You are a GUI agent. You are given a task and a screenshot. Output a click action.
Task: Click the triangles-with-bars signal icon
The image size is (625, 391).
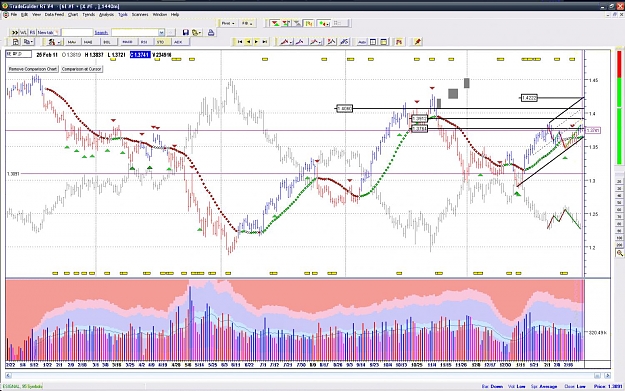(x=286, y=24)
